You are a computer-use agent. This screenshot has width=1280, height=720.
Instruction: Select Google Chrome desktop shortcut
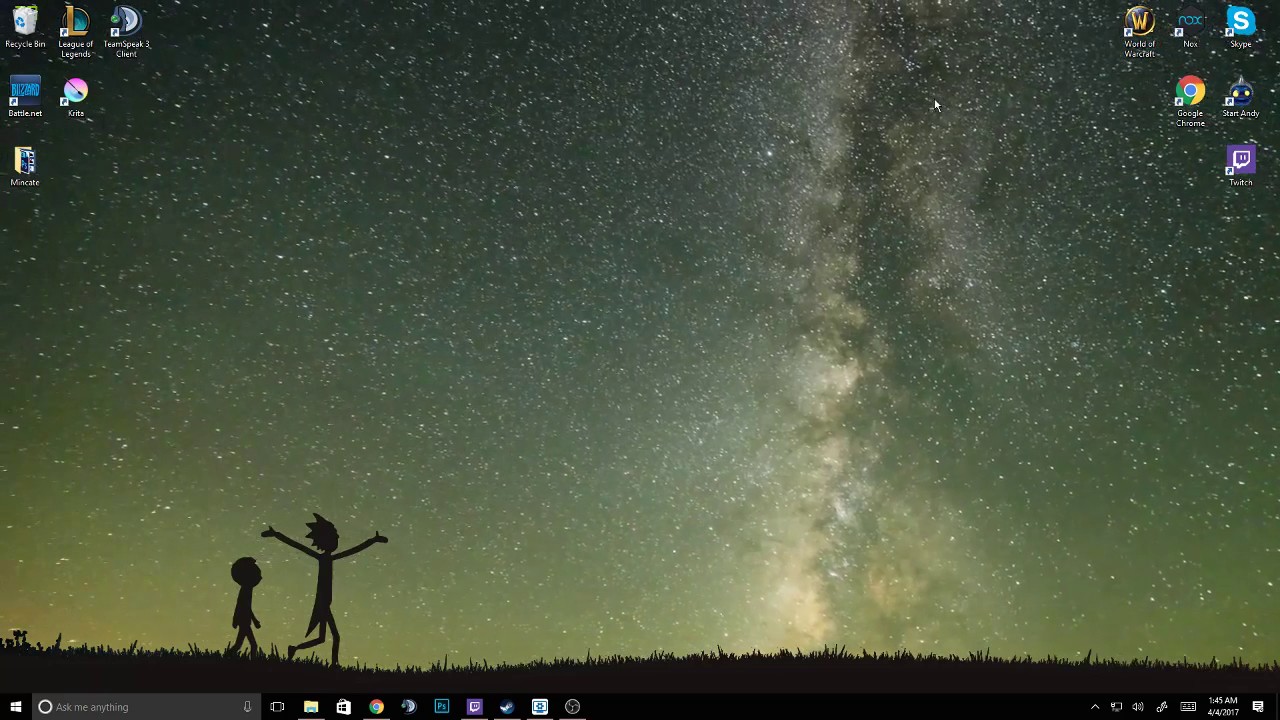point(1190,102)
